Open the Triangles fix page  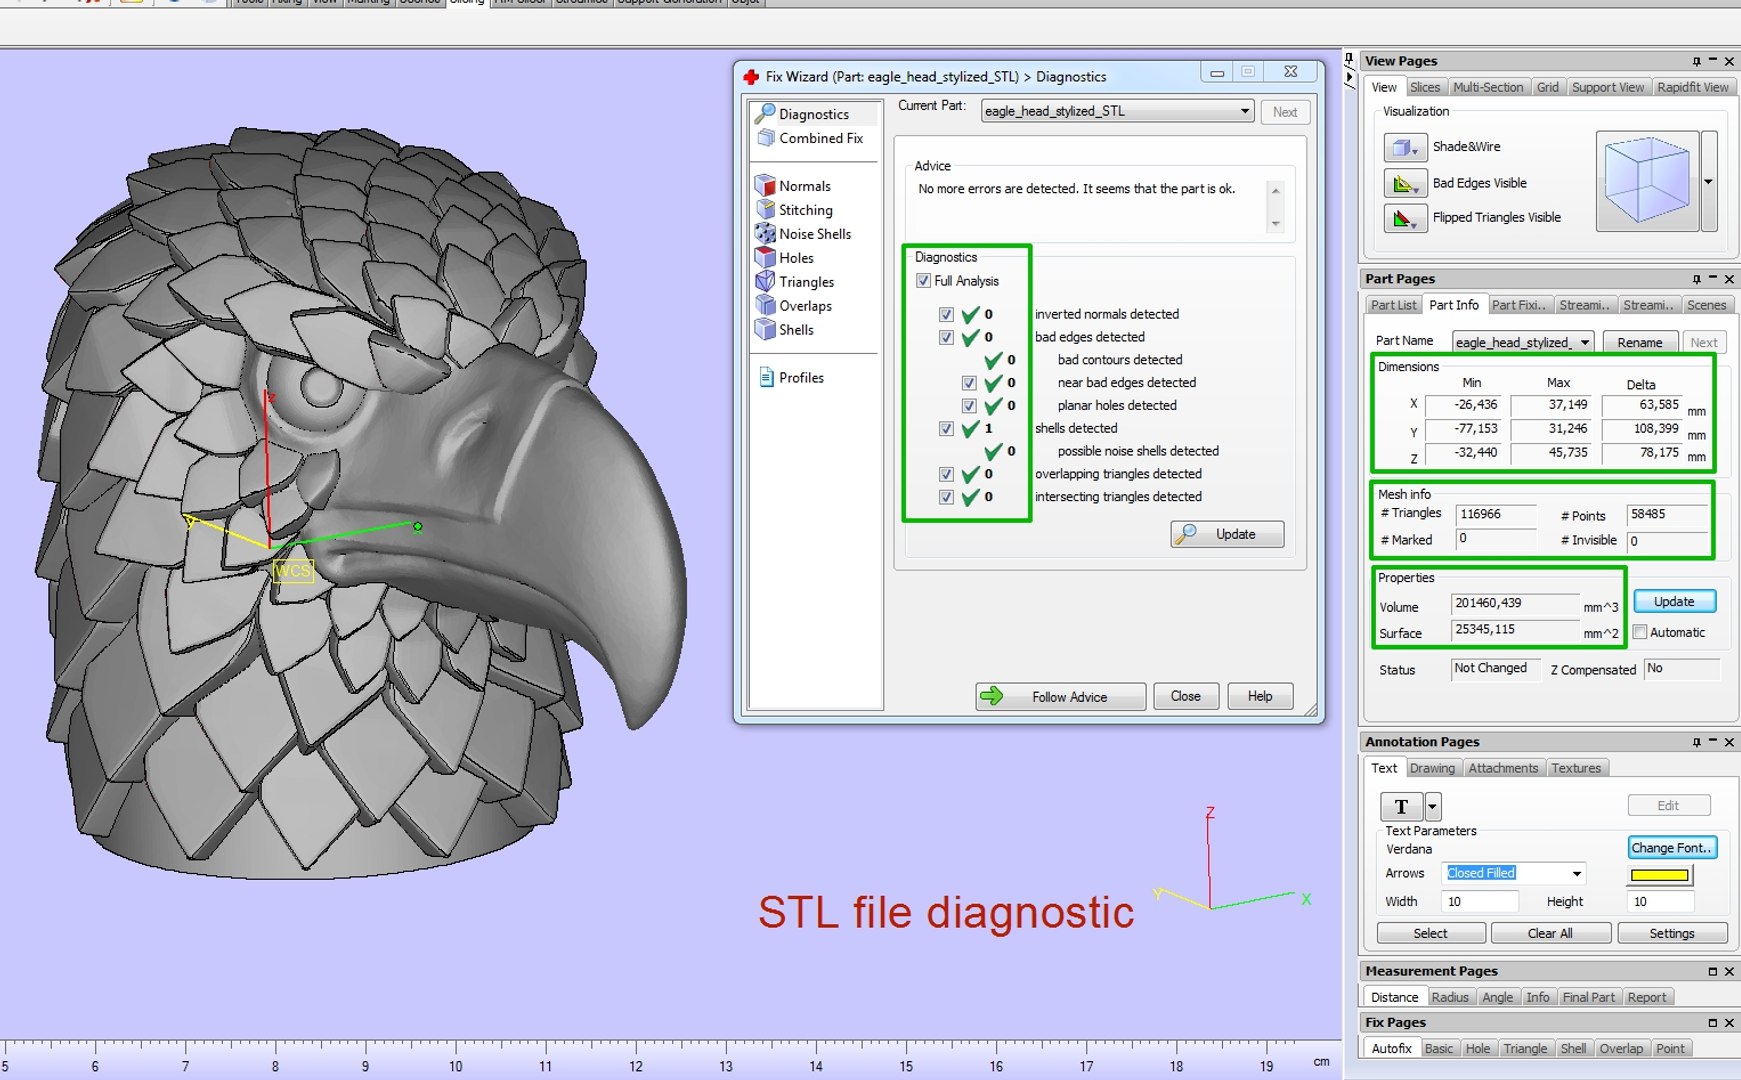tap(795, 282)
